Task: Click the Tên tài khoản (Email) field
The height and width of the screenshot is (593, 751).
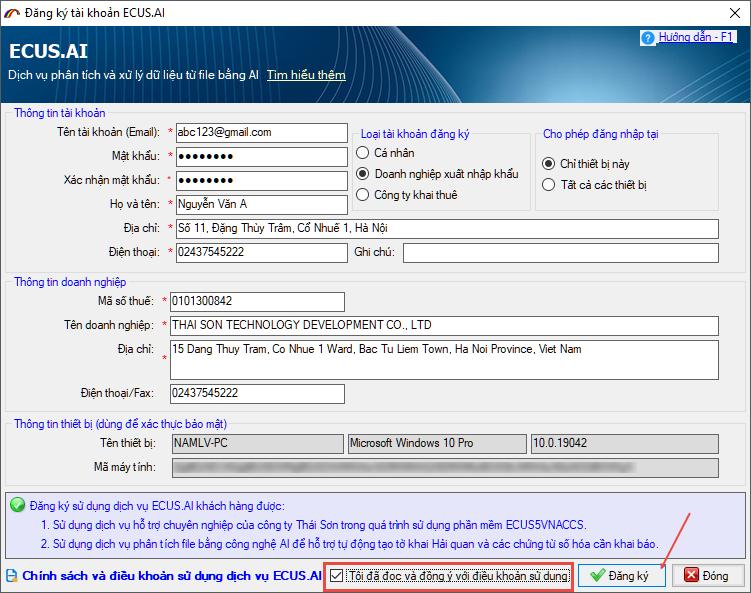Action: (259, 132)
